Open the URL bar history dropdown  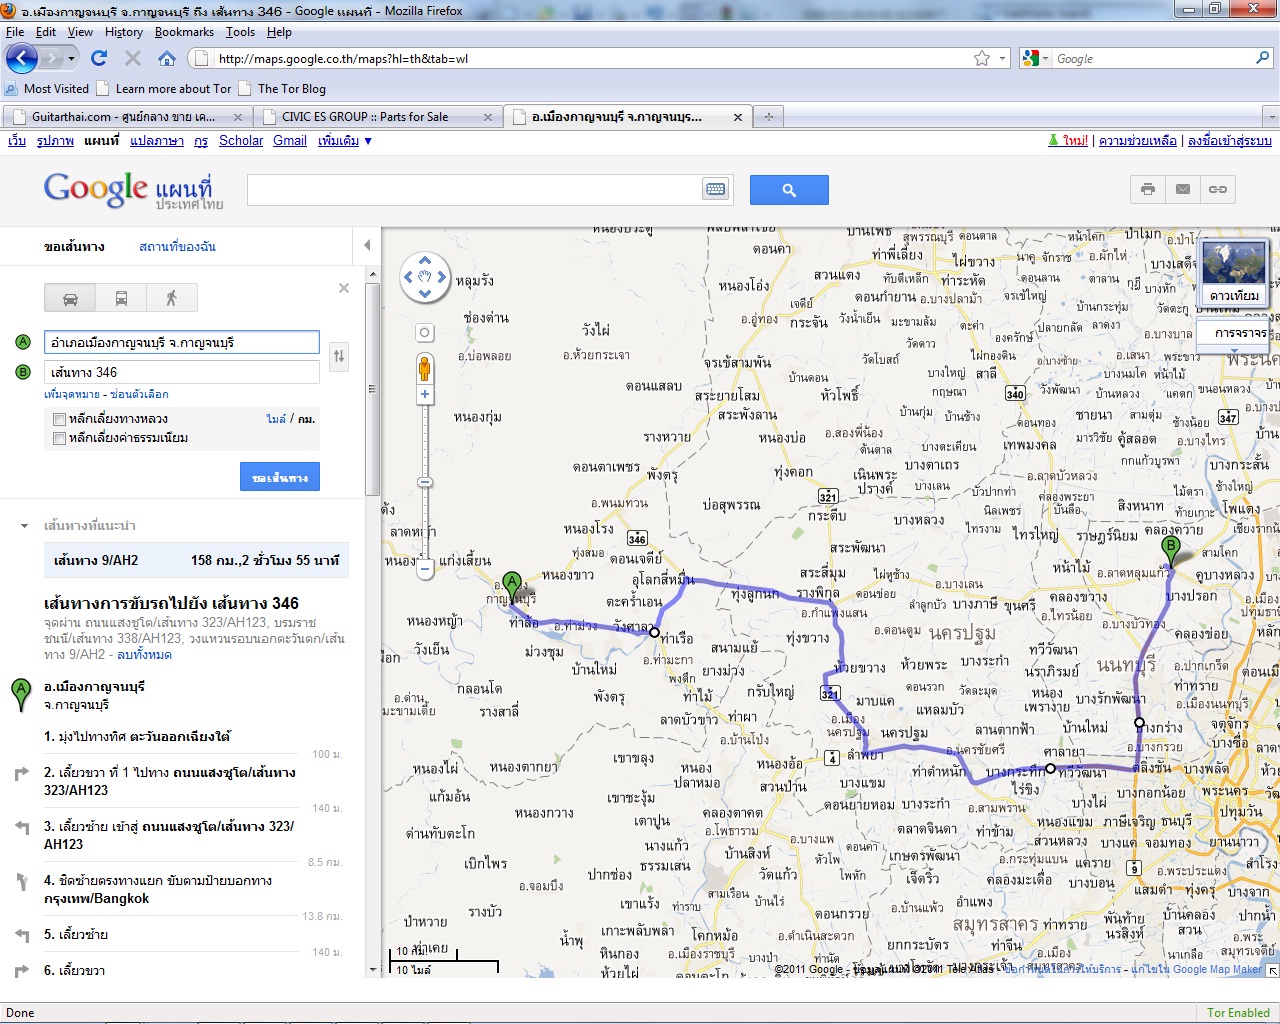[x=1003, y=58]
